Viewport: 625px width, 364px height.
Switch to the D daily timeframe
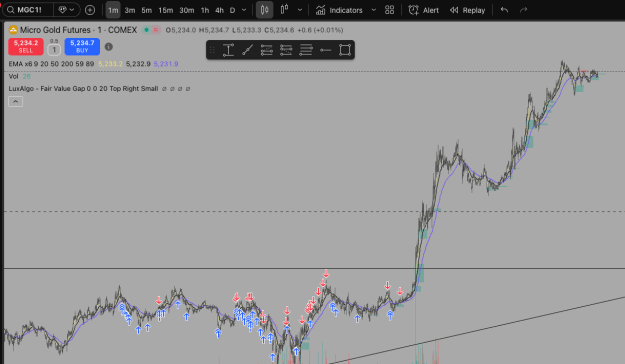[x=232, y=10]
